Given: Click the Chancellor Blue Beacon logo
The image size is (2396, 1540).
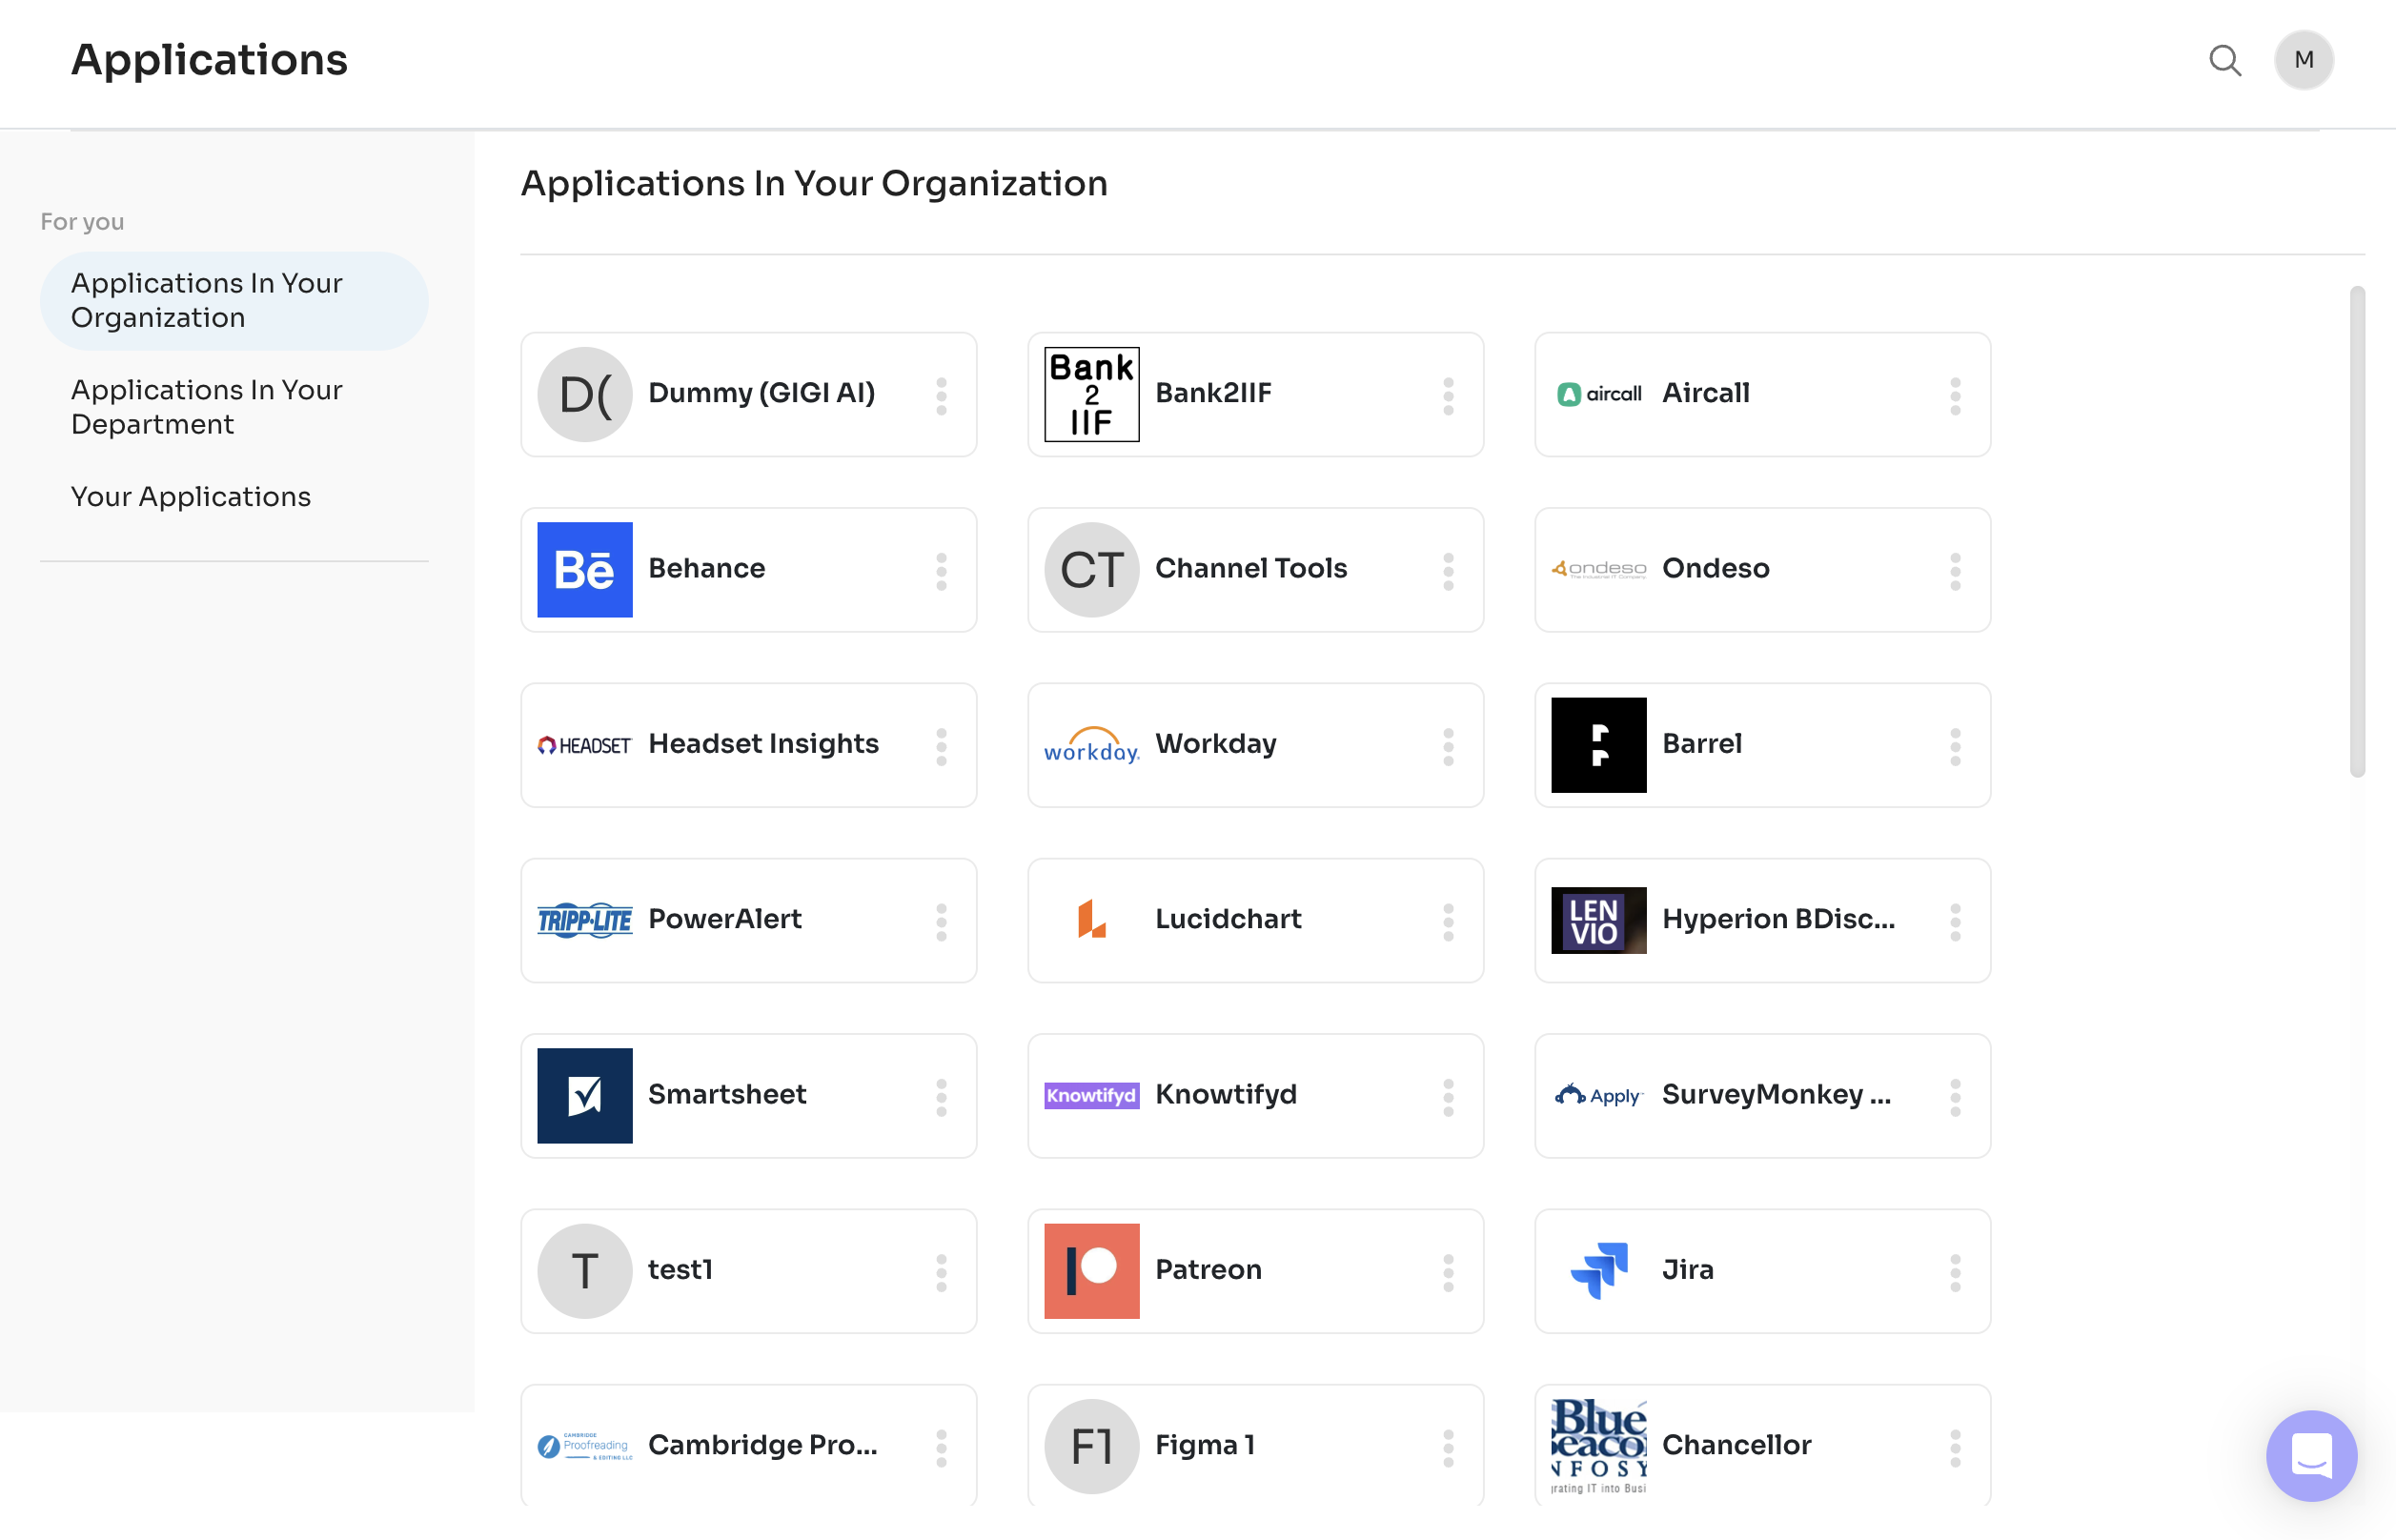Looking at the screenshot, I should [x=1598, y=1445].
